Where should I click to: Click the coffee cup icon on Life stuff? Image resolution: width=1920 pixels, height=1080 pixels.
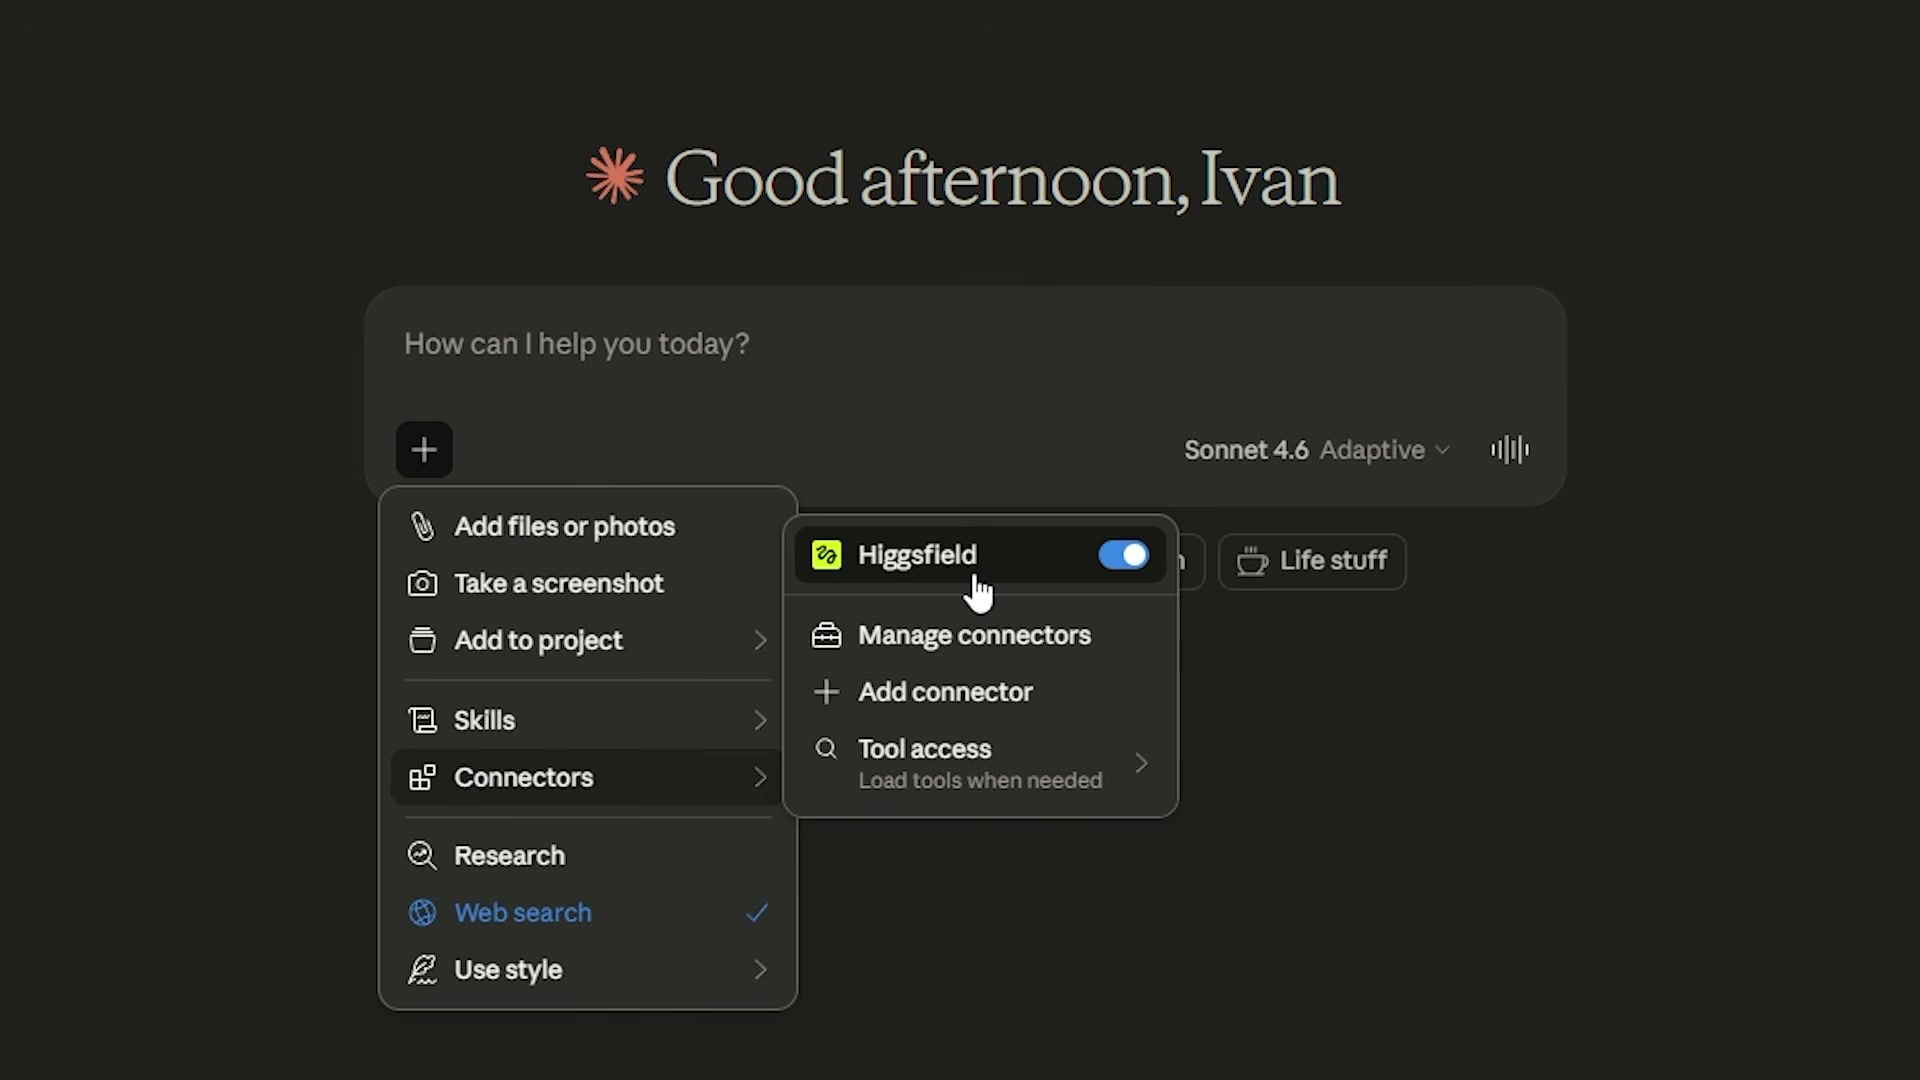click(x=1252, y=561)
